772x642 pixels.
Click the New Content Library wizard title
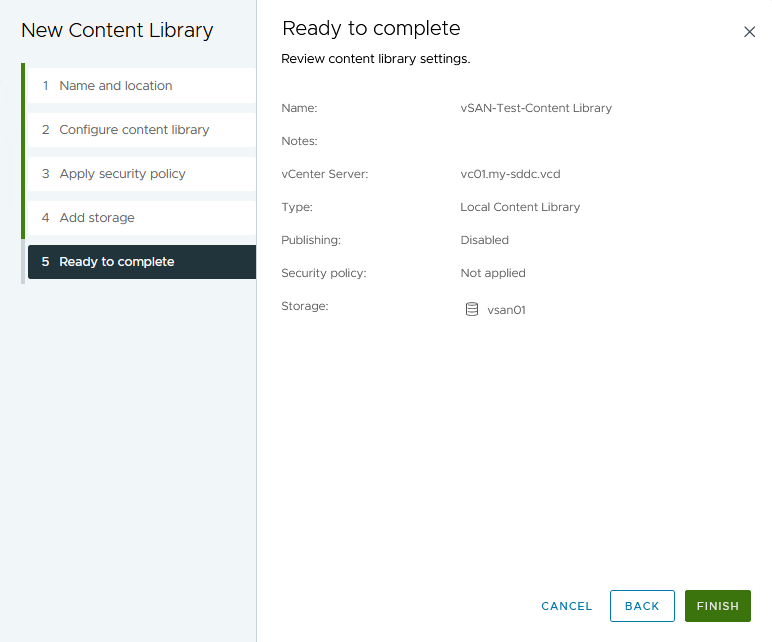(117, 30)
